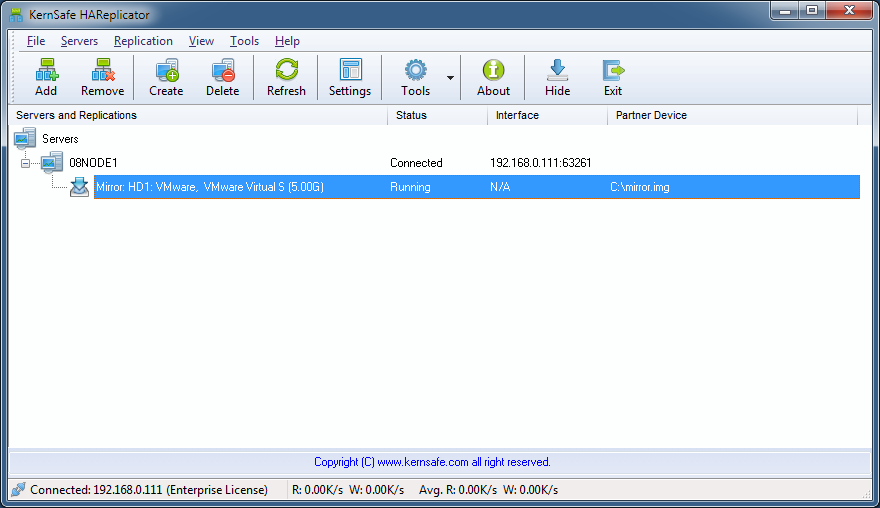Expand the Tools dropdown arrow

point(450,77)
